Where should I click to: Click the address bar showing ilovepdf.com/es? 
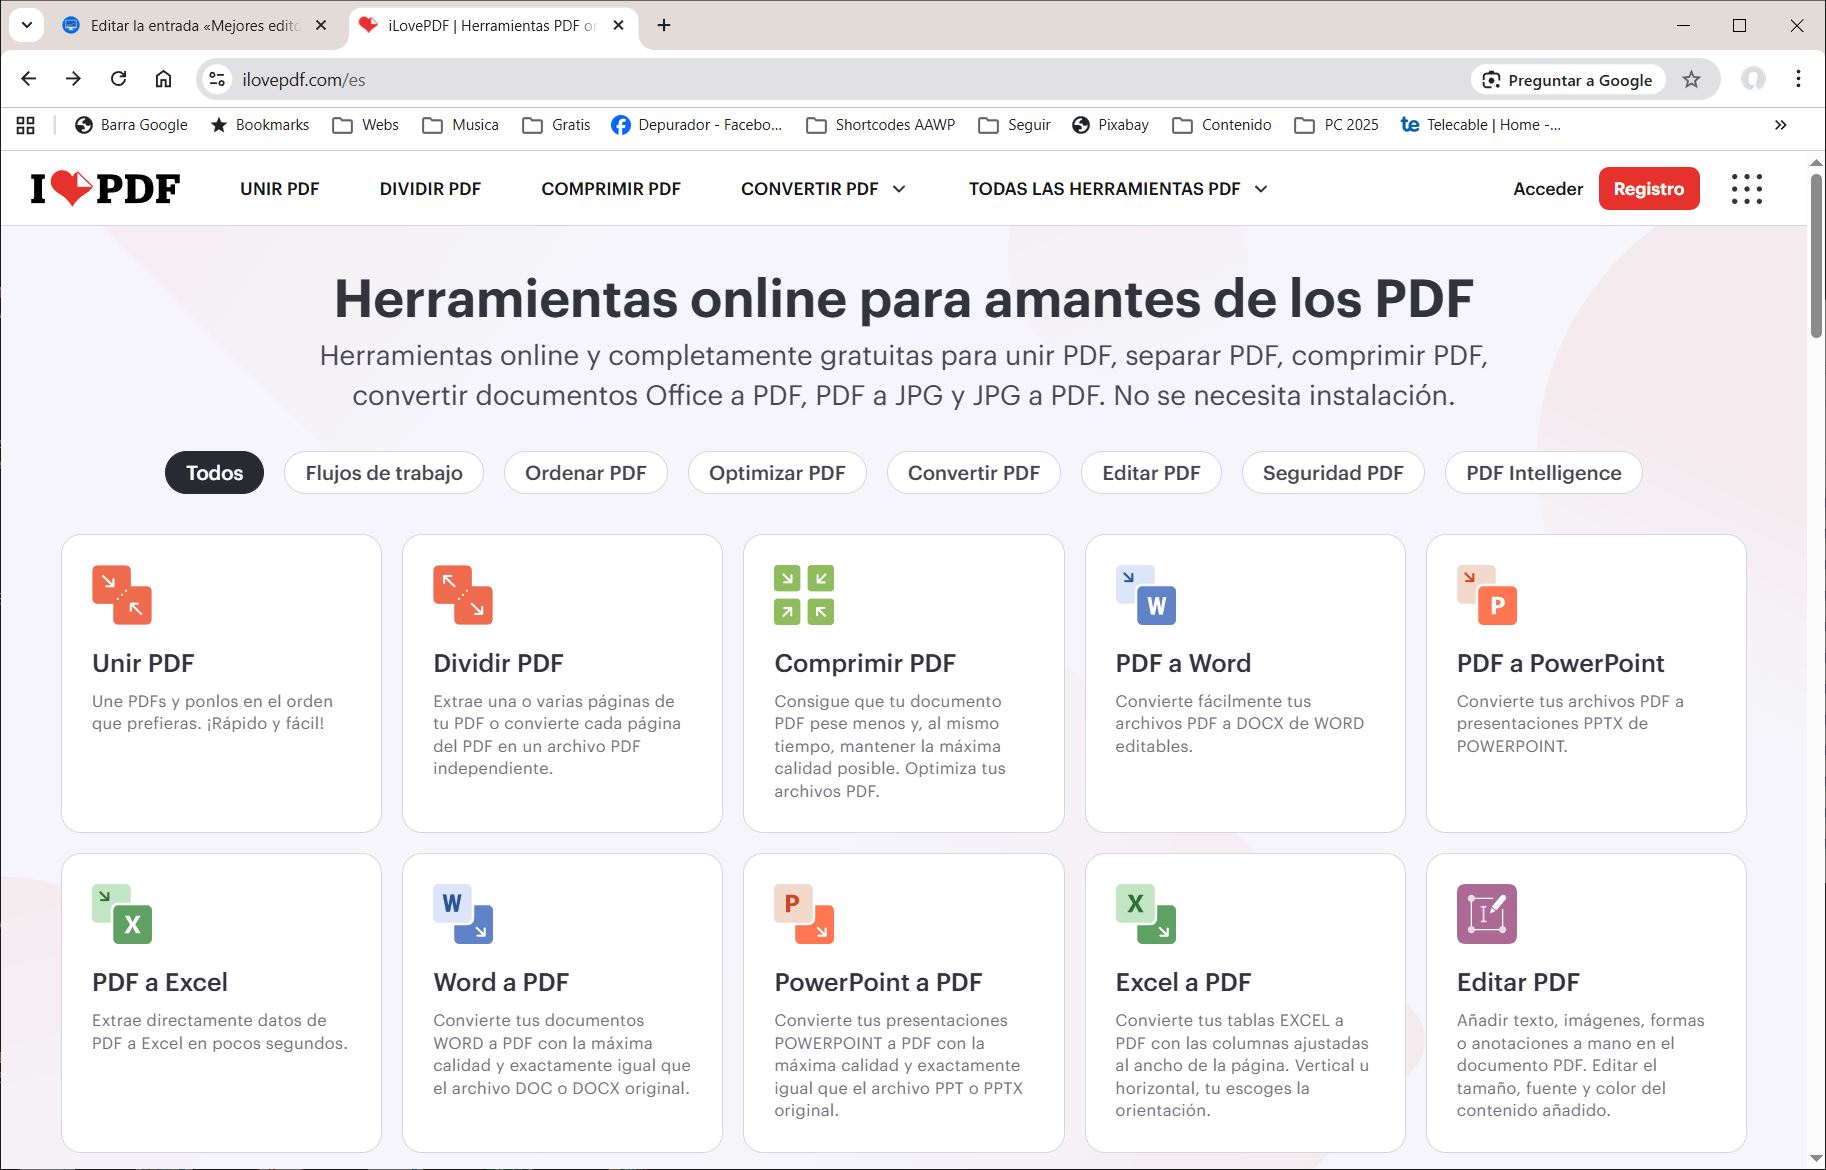(x=800, y=80)
